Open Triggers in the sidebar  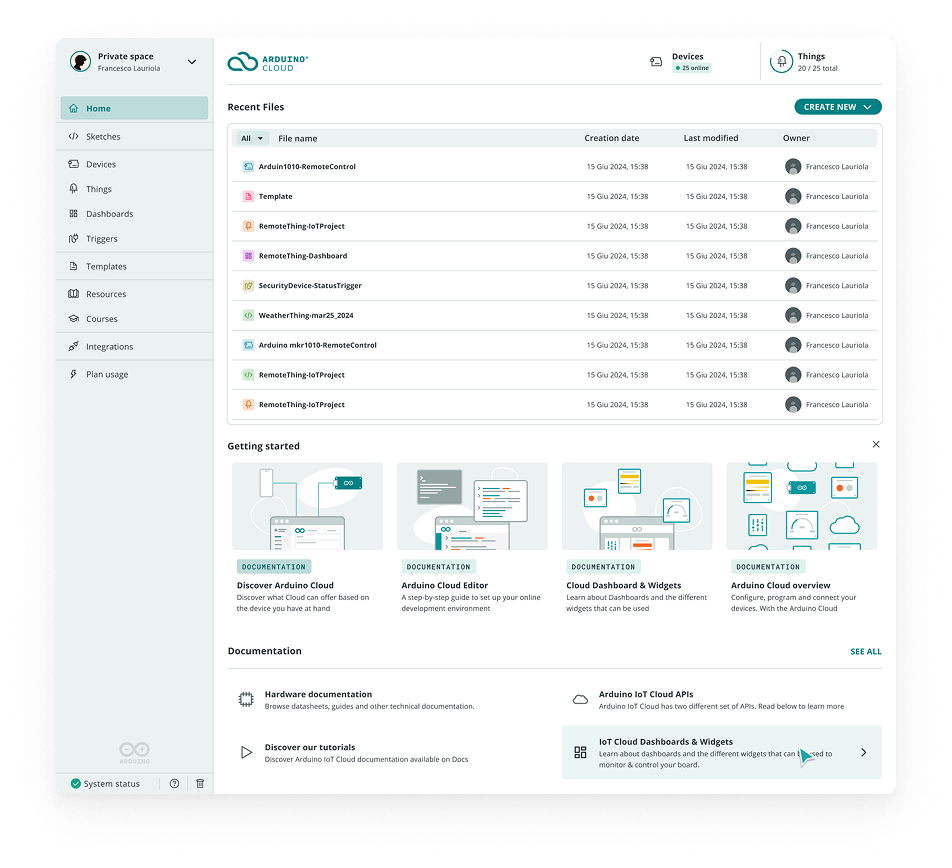click(x=134, y=239)
